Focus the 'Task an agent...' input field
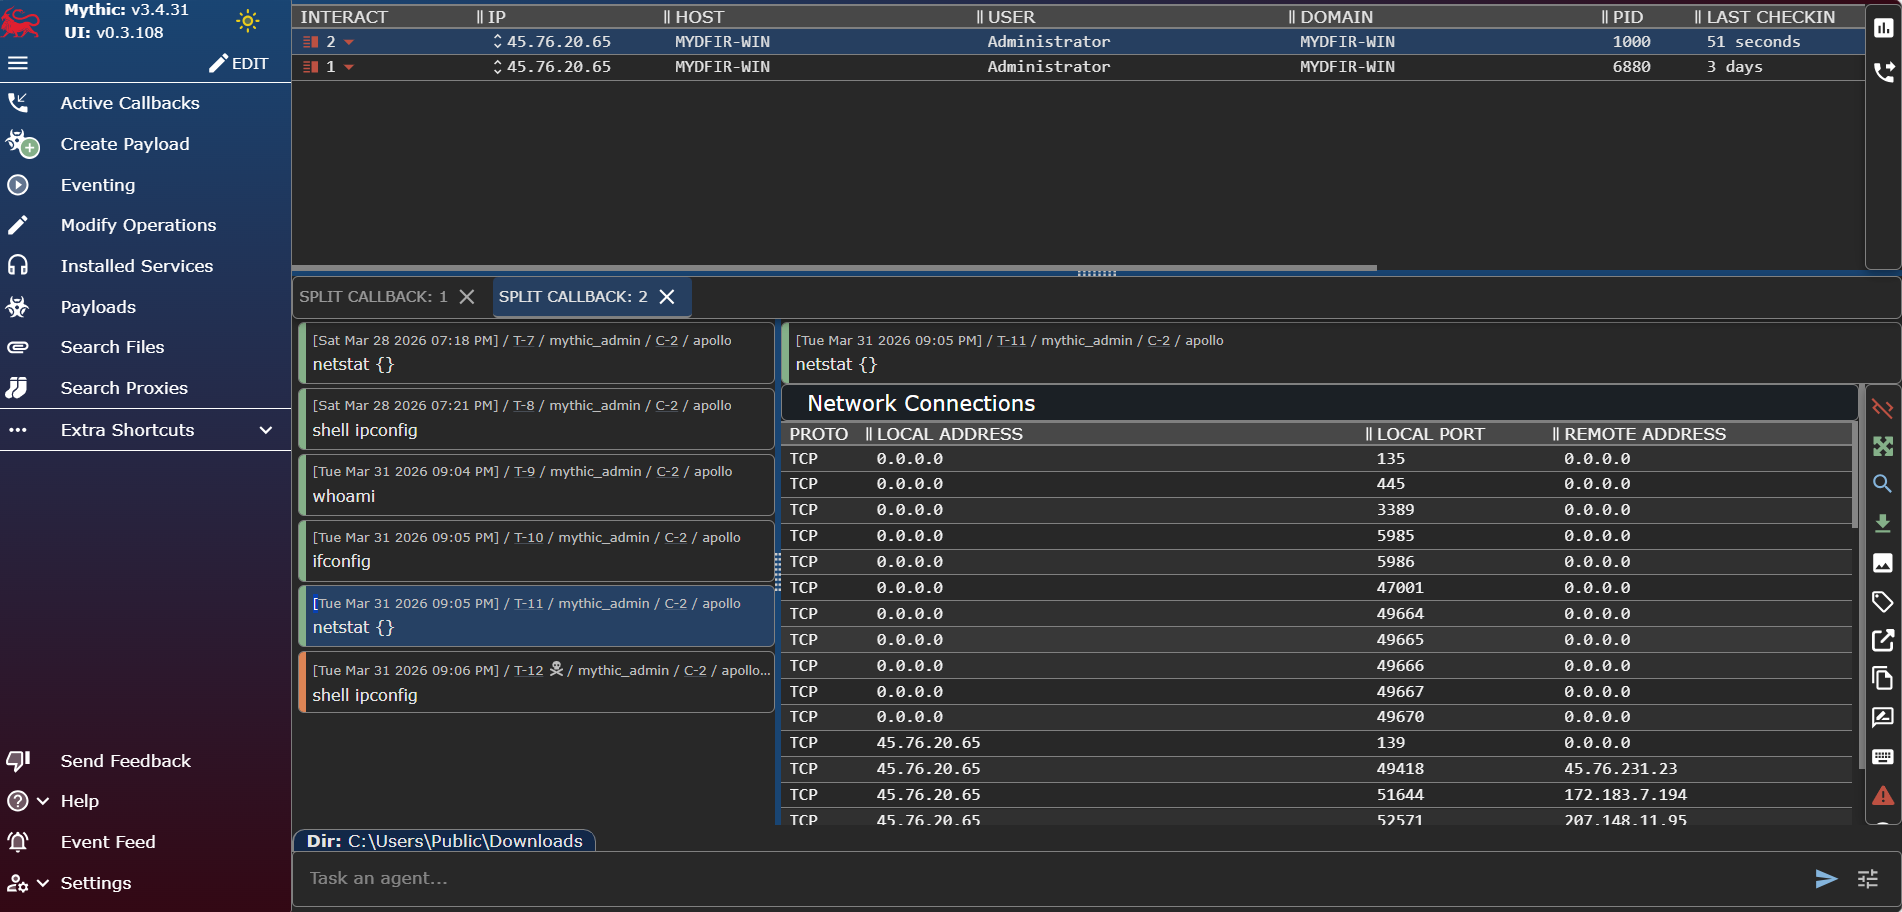 coord(1050,878)
